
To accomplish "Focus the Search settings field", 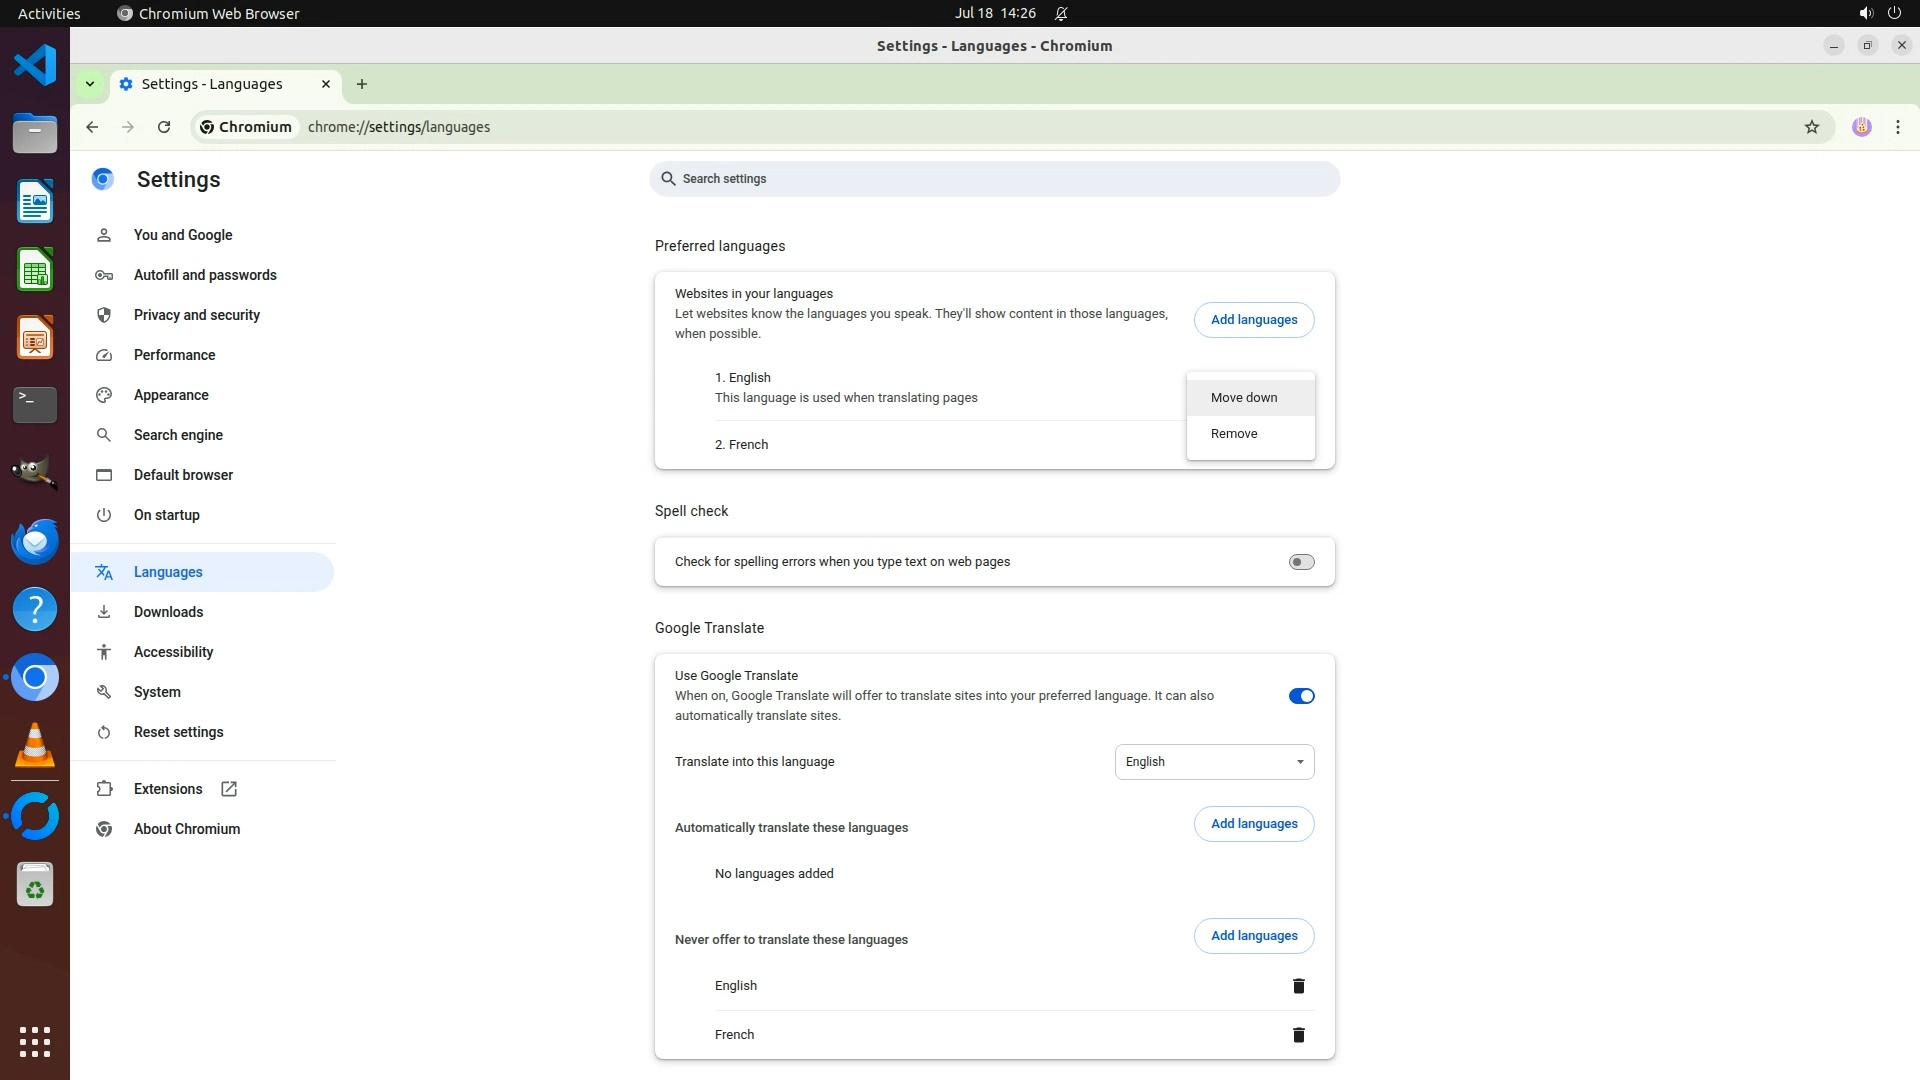I will tap(994, 179).
